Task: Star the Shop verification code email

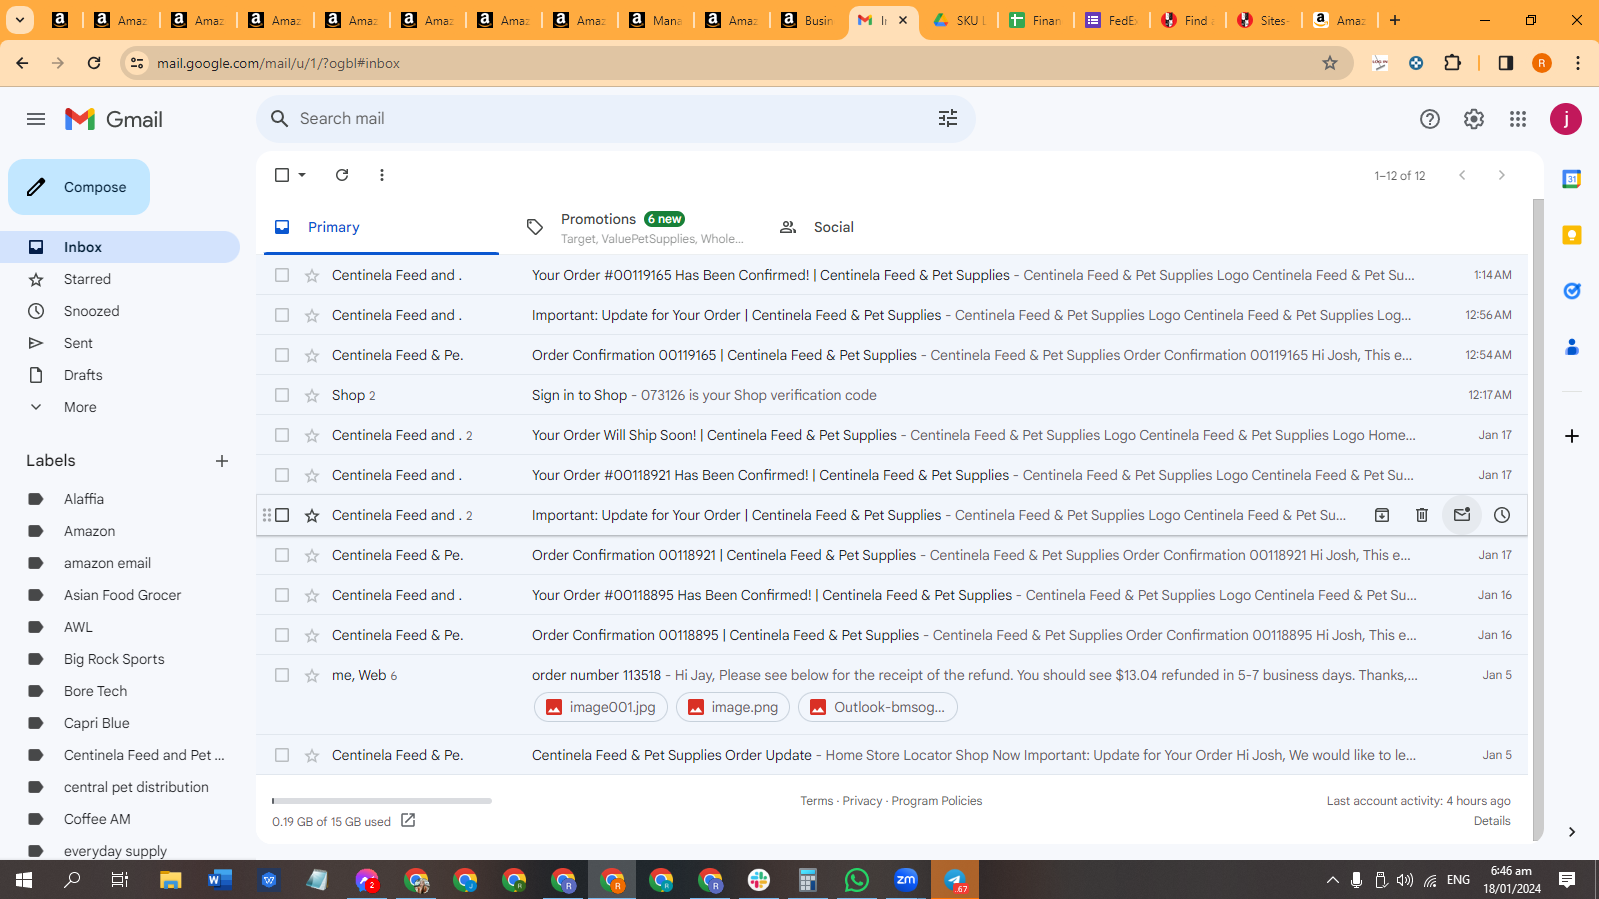Action: coord(312,395)
